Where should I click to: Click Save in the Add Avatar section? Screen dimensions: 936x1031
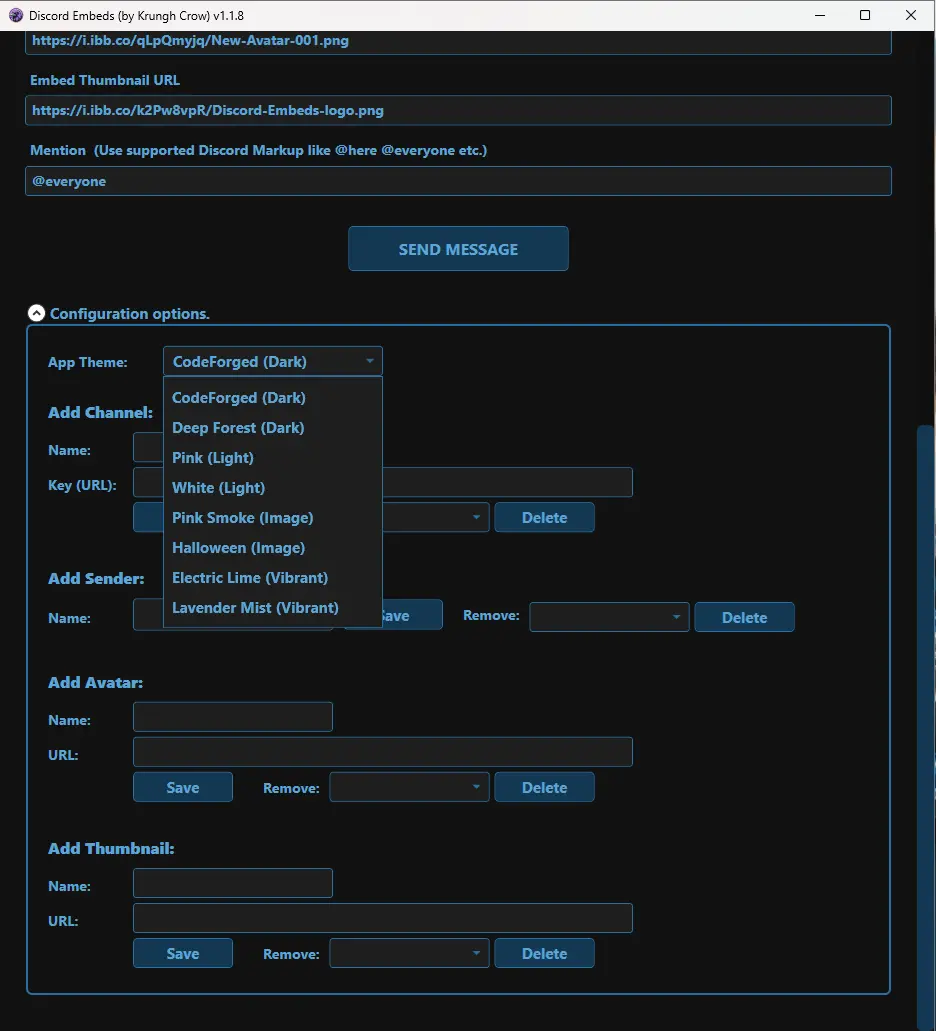click(x=183, y=787)
